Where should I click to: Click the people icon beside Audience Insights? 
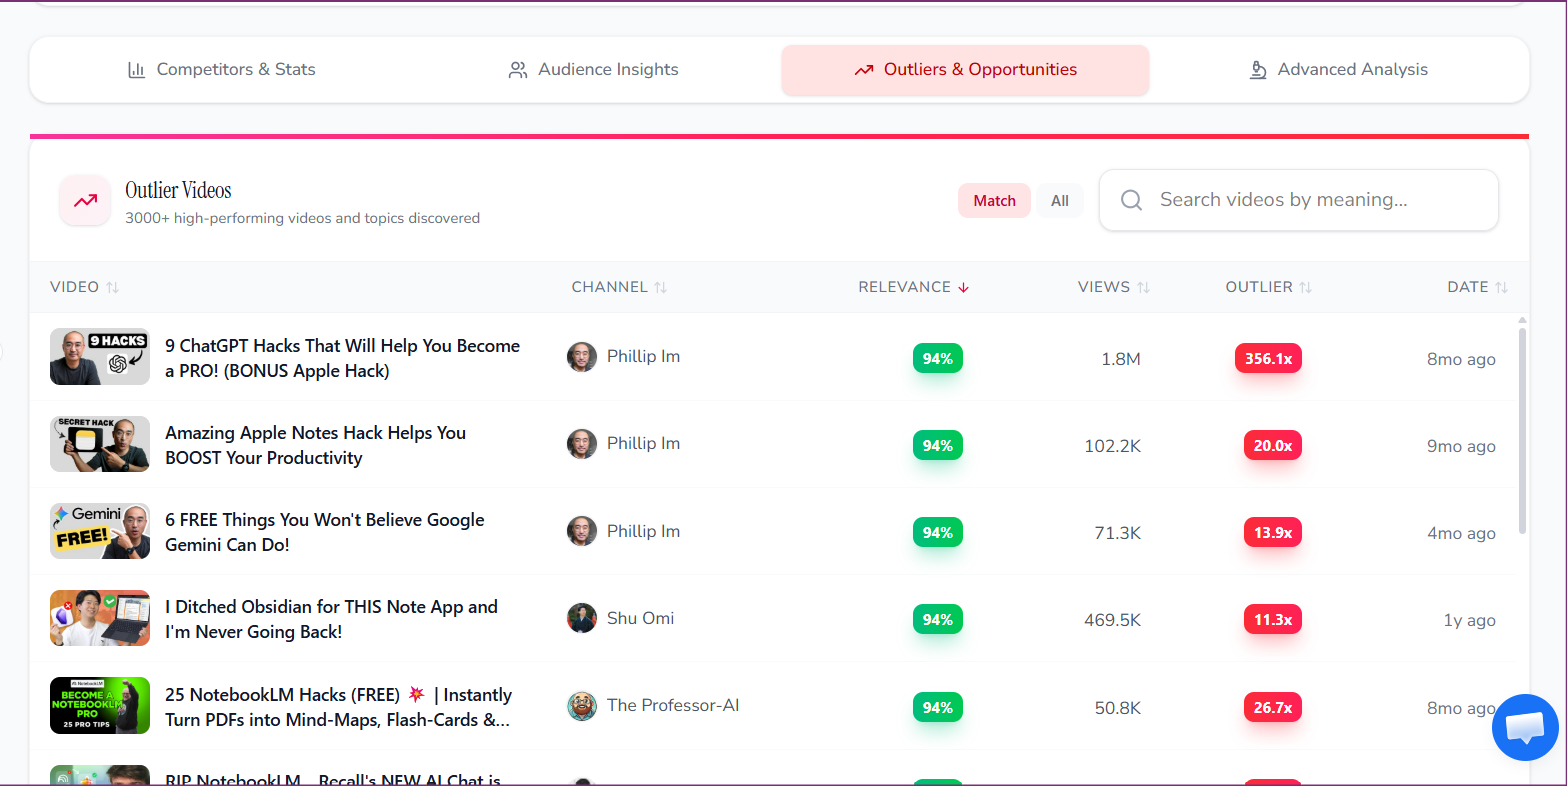[x=518, y=70]
